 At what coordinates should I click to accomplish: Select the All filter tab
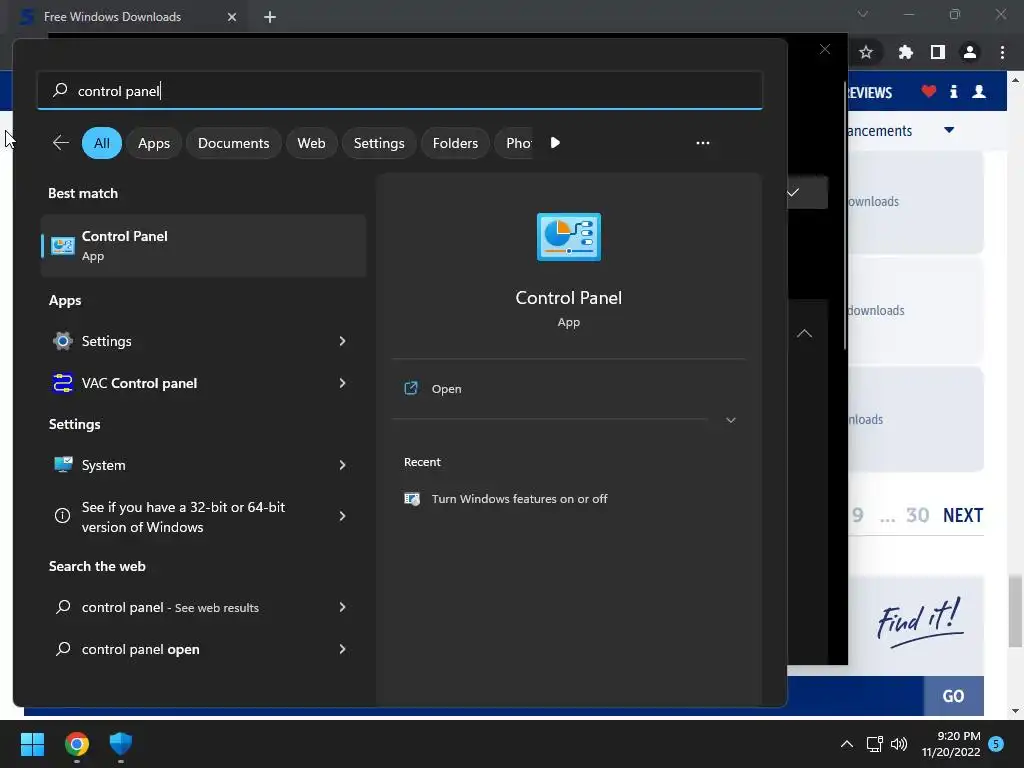pyautogui.click(x=102, y=143)
